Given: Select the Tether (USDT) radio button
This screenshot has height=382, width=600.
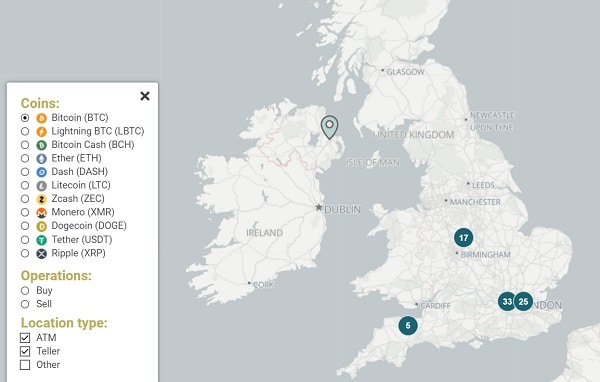Looking at the screenshot, I should tap(25, 240).
